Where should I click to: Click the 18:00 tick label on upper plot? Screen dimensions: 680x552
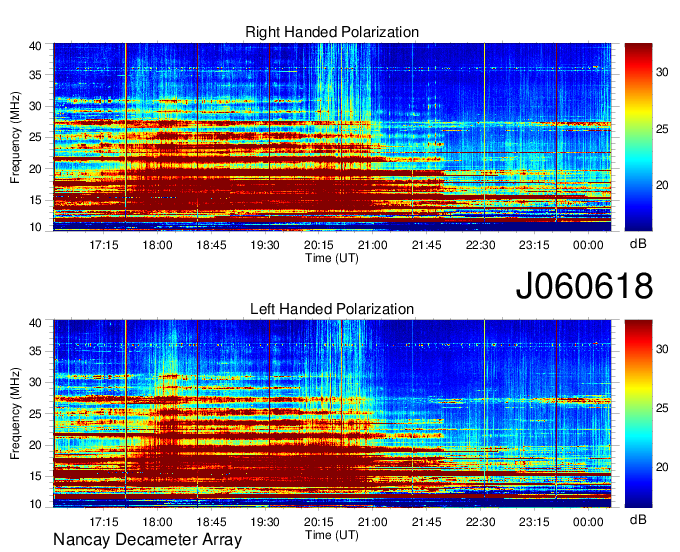click(157, 245)
